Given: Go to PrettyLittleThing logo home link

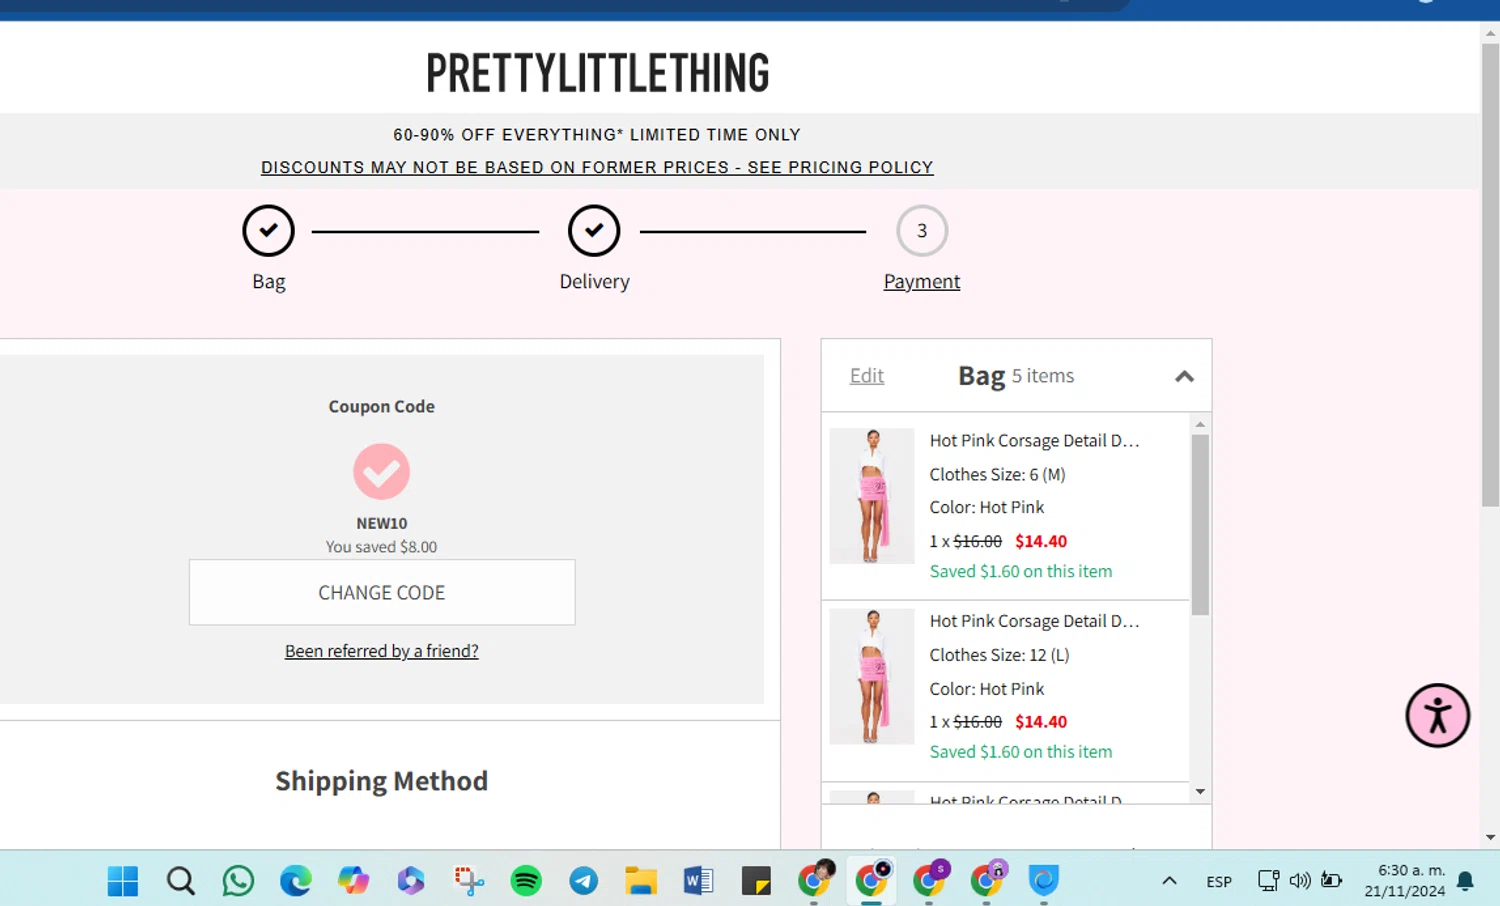Looking at the screenshot, I should (597, 73).
